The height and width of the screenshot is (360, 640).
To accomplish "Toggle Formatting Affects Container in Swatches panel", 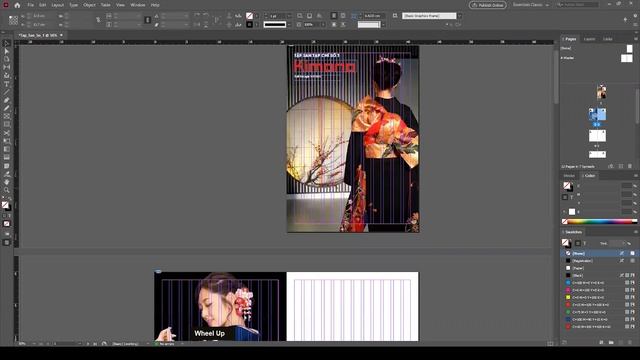I will [x=578, y=243].
